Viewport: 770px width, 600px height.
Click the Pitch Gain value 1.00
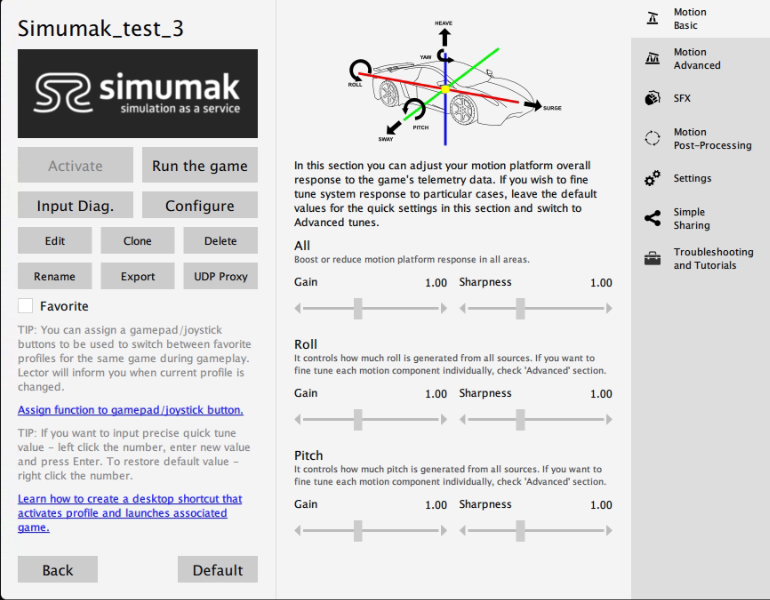pos(436,505)
